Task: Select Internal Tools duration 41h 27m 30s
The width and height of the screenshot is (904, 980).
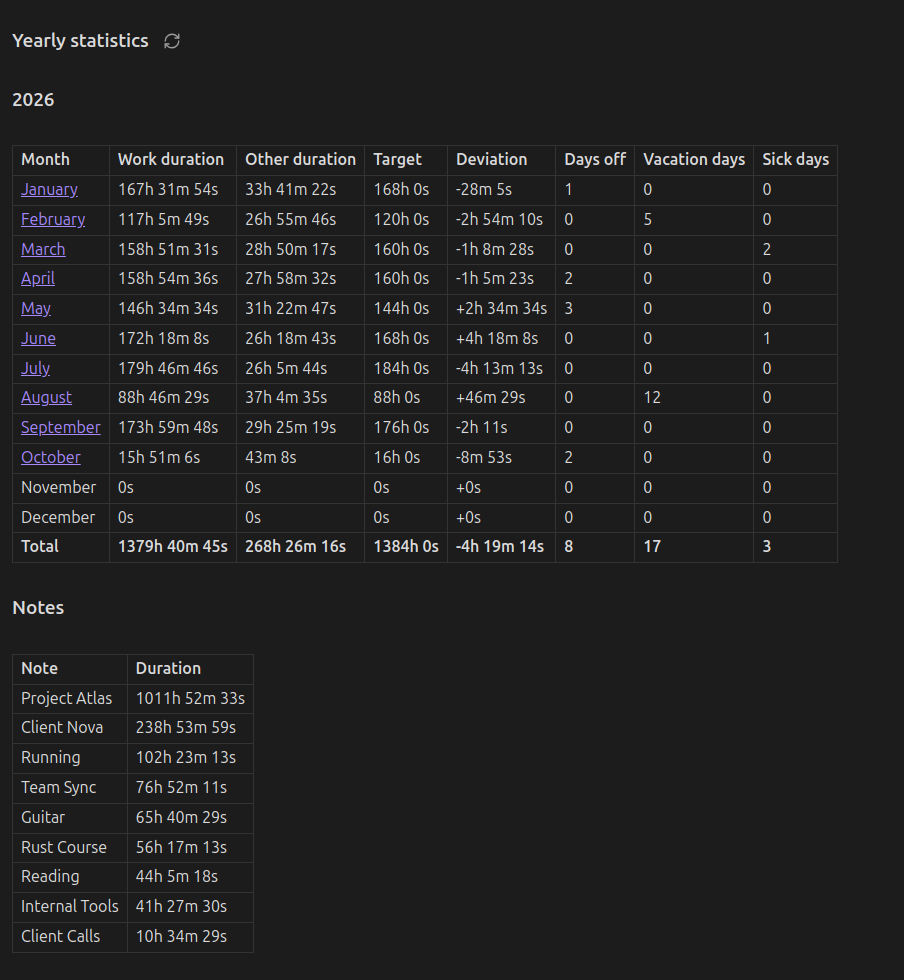Action: point(181,907)
